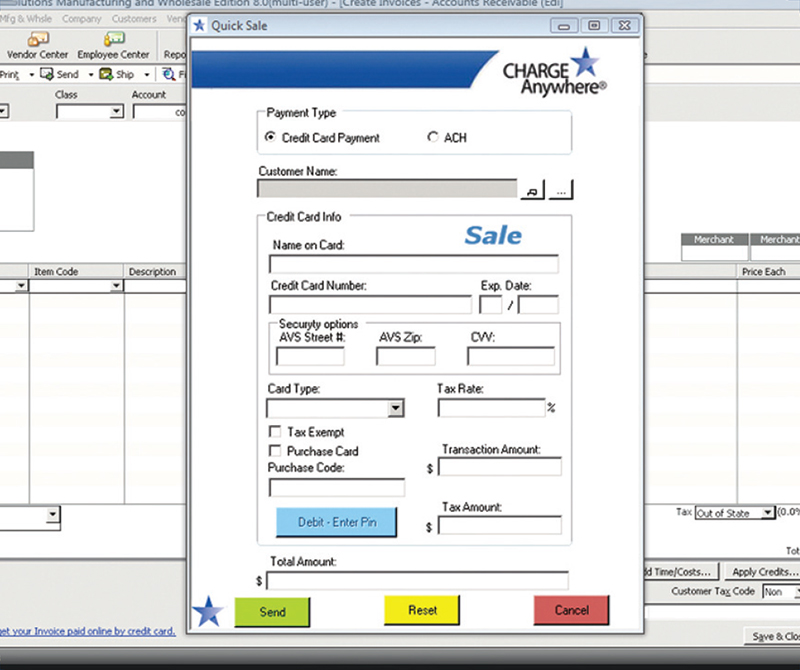This screenshot has width=800, height=670.
Task: Open the Customer Tax Code dropdown
Action: pyautogui.click(x=796, y=591)
